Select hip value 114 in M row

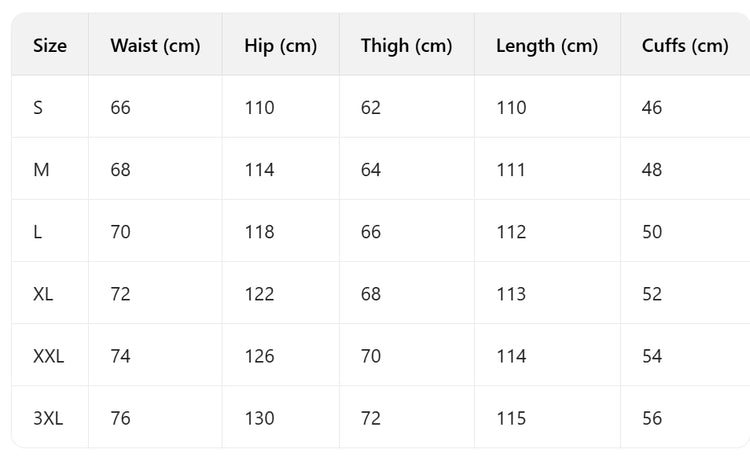[259, 170]
